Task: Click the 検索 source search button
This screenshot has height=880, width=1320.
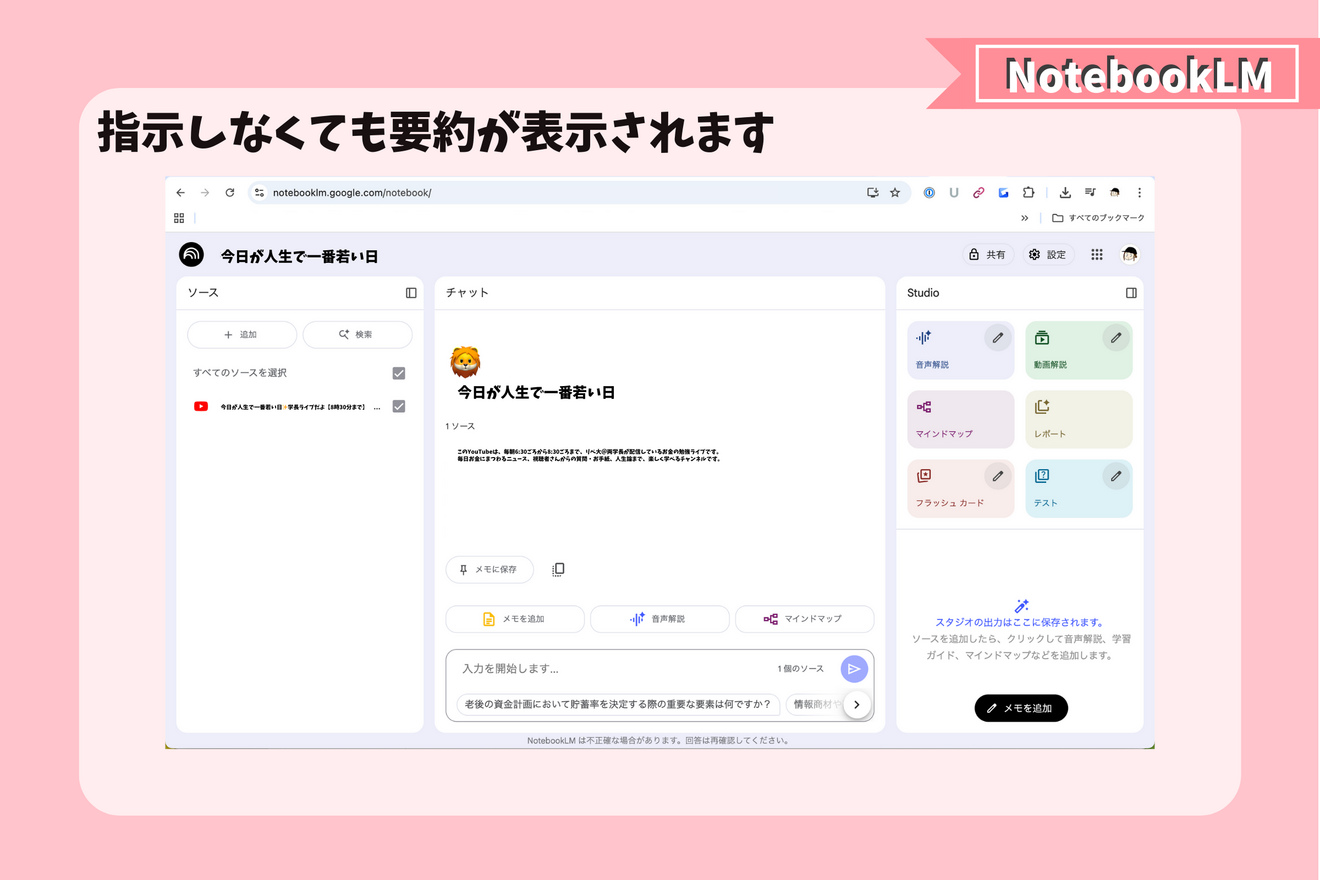Action: (357, 335)
